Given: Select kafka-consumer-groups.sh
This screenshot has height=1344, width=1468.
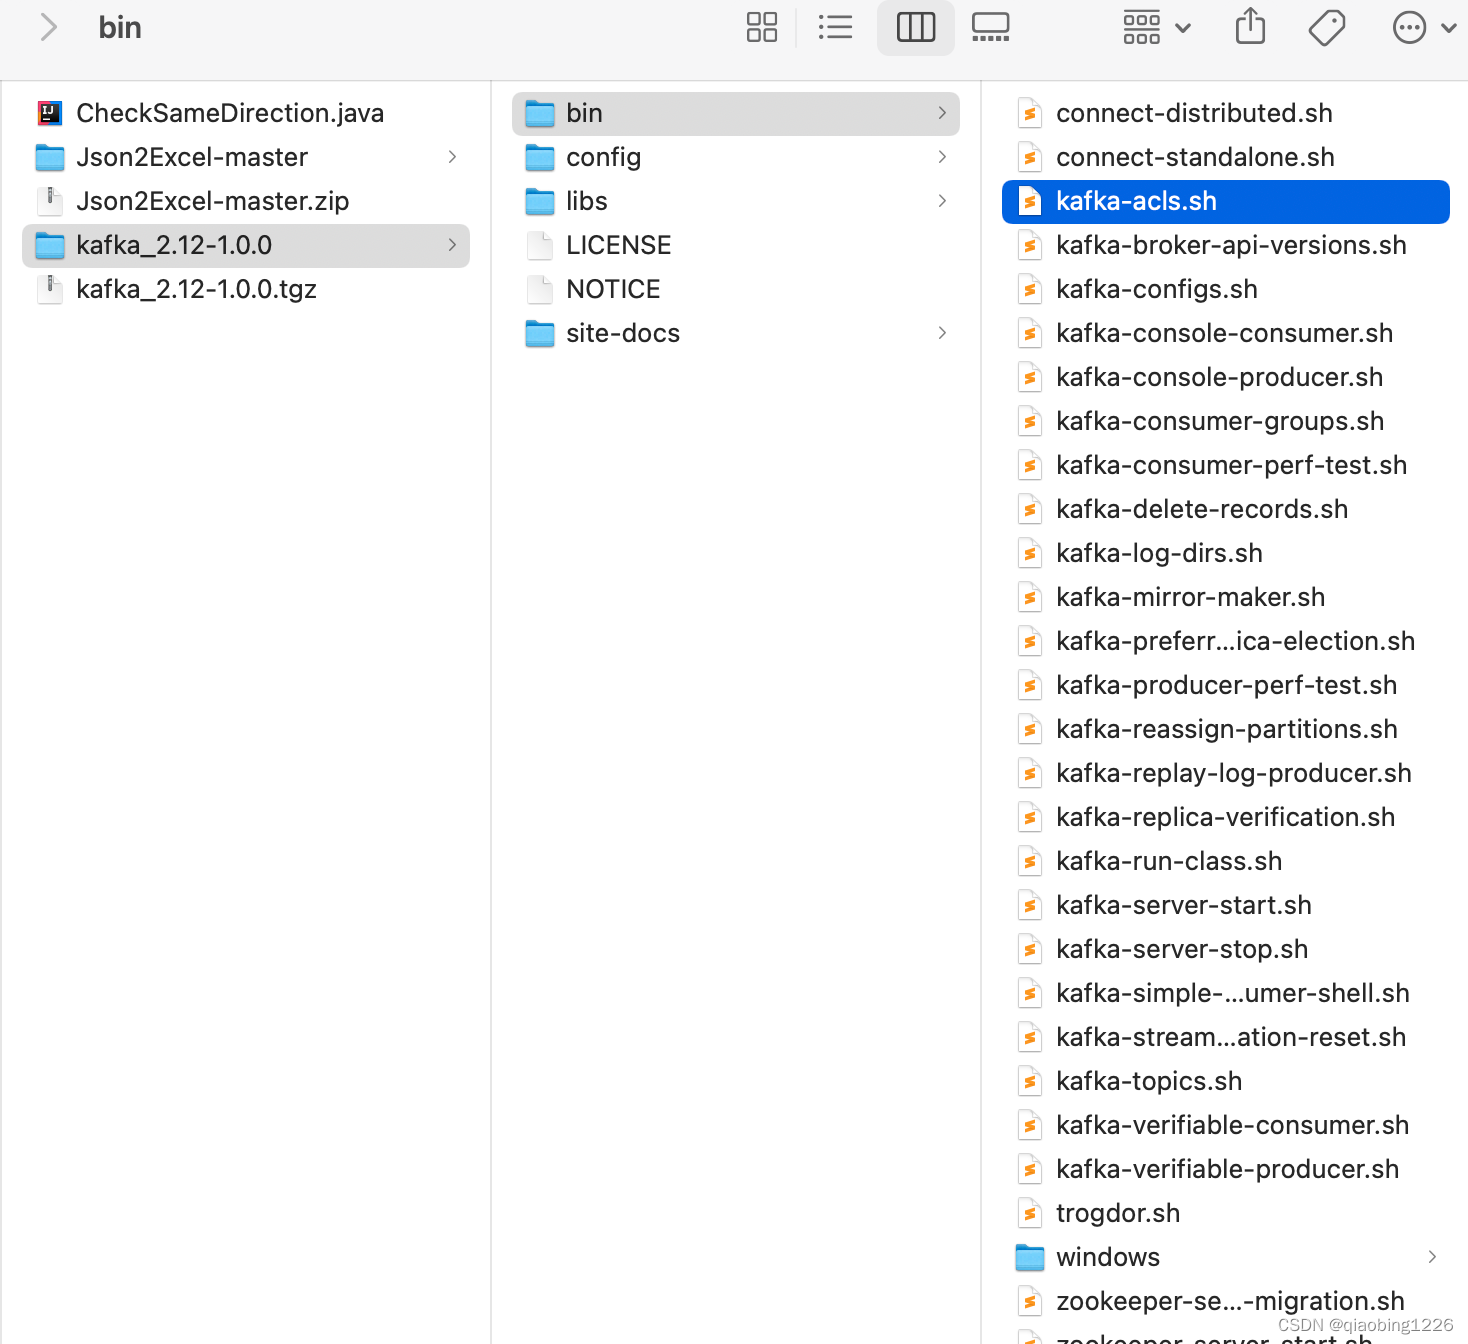Looking at the screenshot, I should point(1226,421).
